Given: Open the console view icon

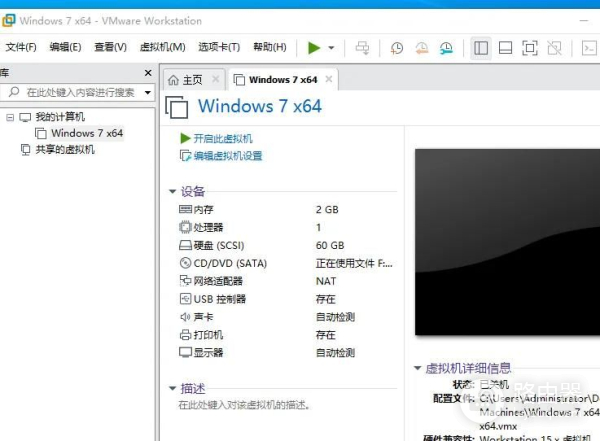Looking at the screenshot, I should pyautogui.click(x=589, y=48).
